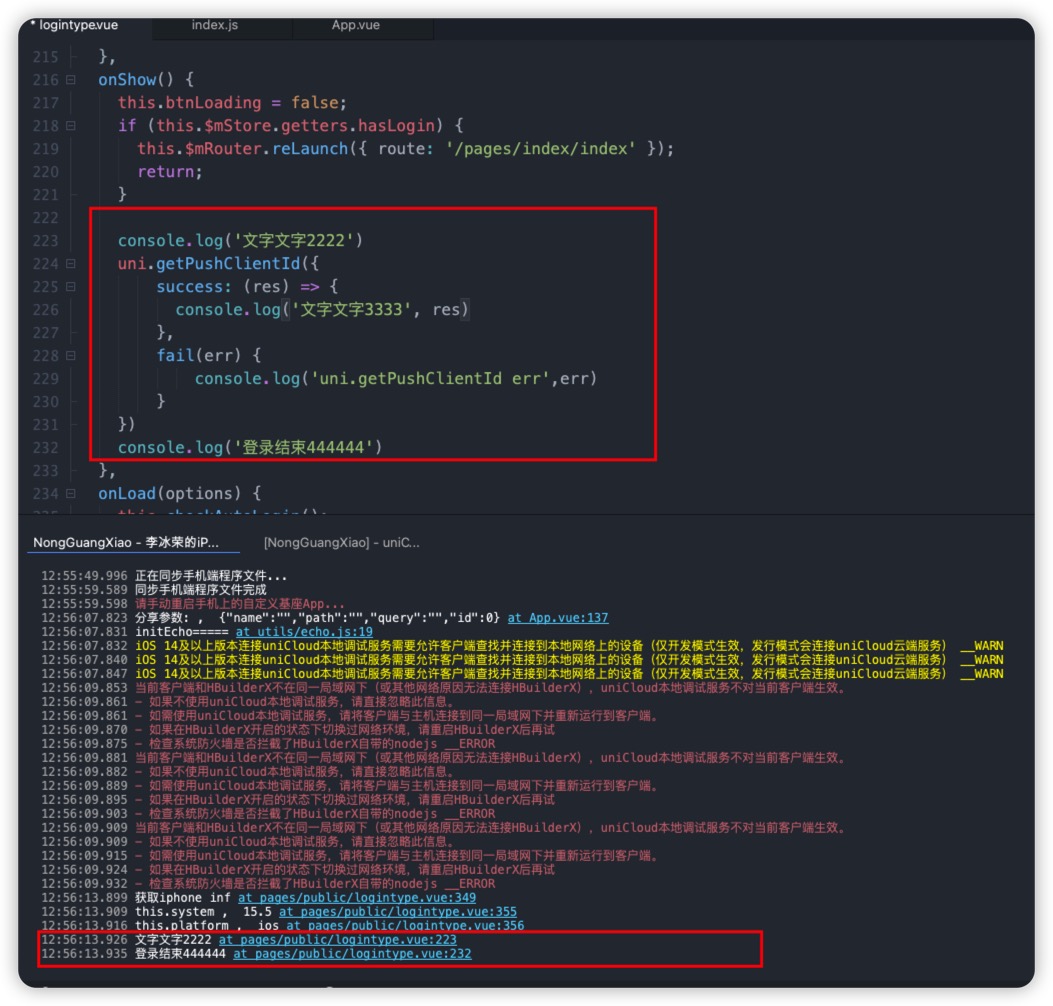
Task: Fold the onLoad(options) function
Action: pyautogui.click(x=71, y=494)
